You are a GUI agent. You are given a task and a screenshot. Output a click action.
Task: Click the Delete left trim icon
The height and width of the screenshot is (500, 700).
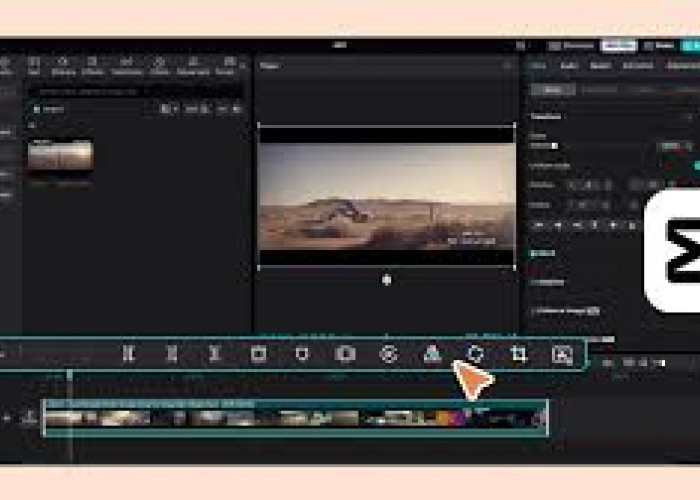[x=171, y=354]
